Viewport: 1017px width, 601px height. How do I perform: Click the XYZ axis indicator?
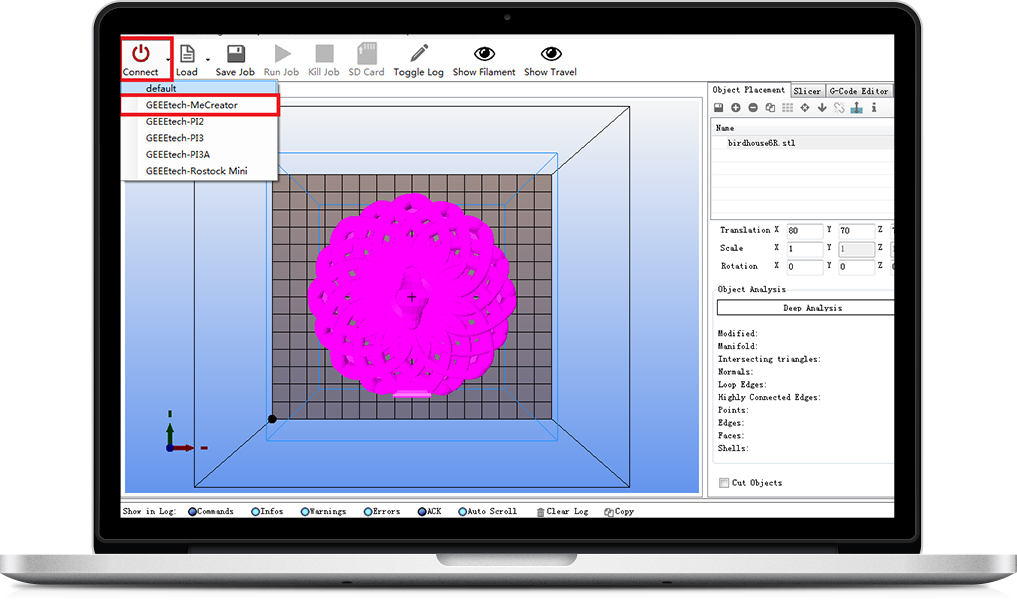coord(185,432)
